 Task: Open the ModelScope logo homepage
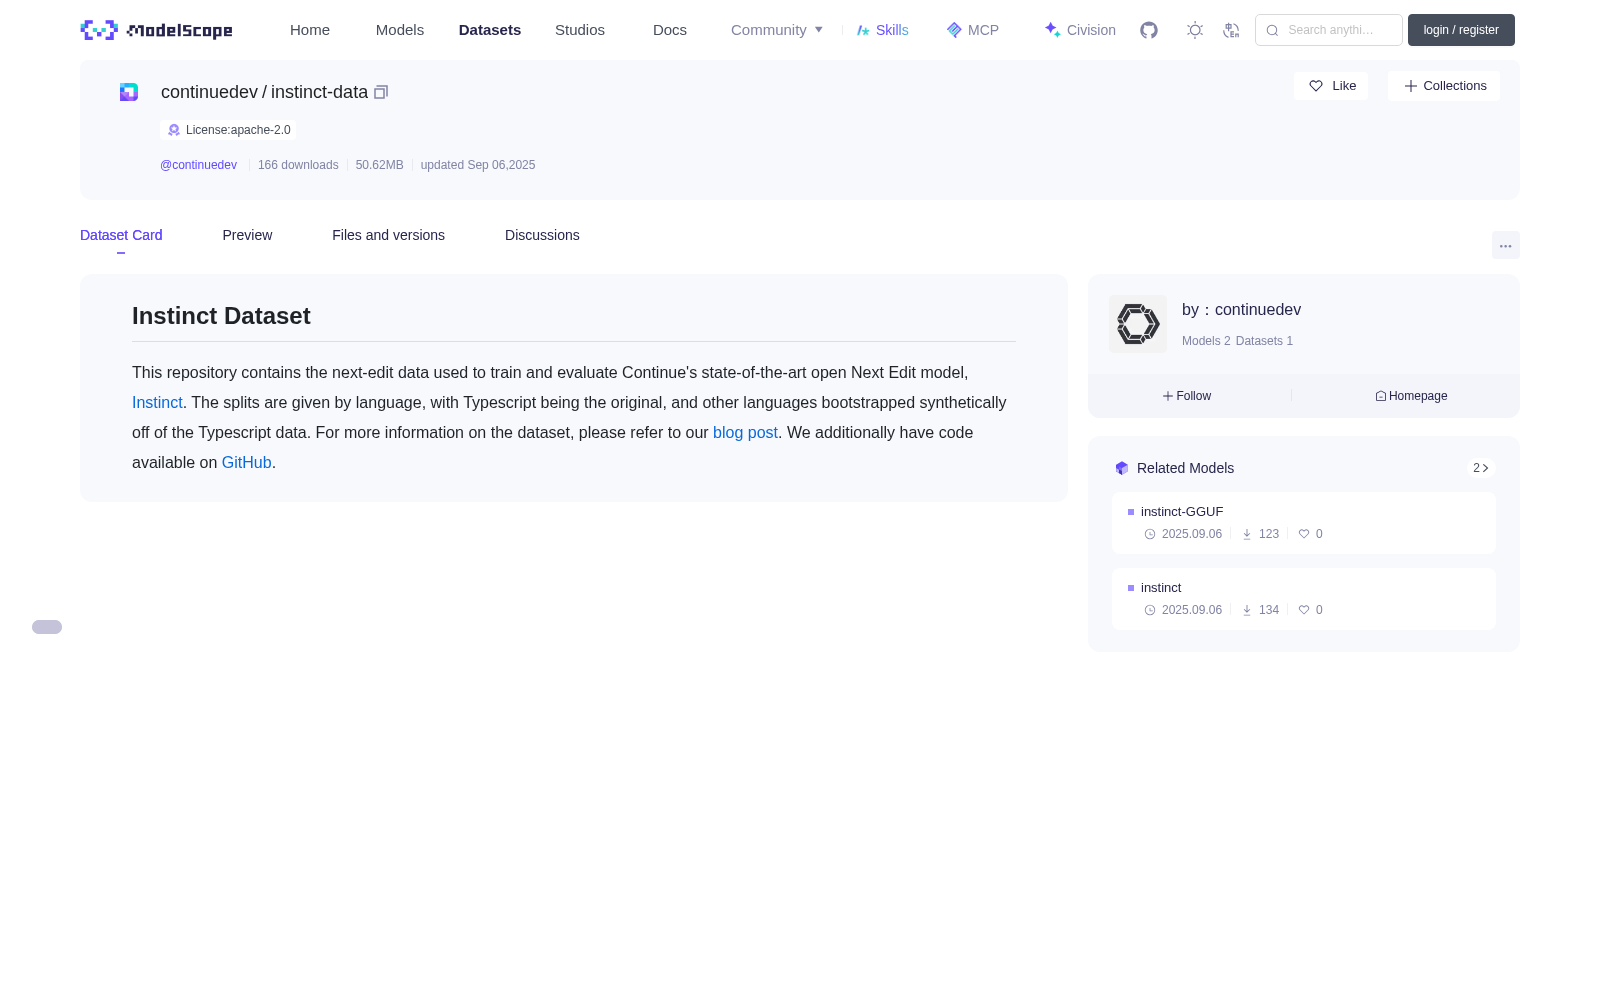pos(156,30)
